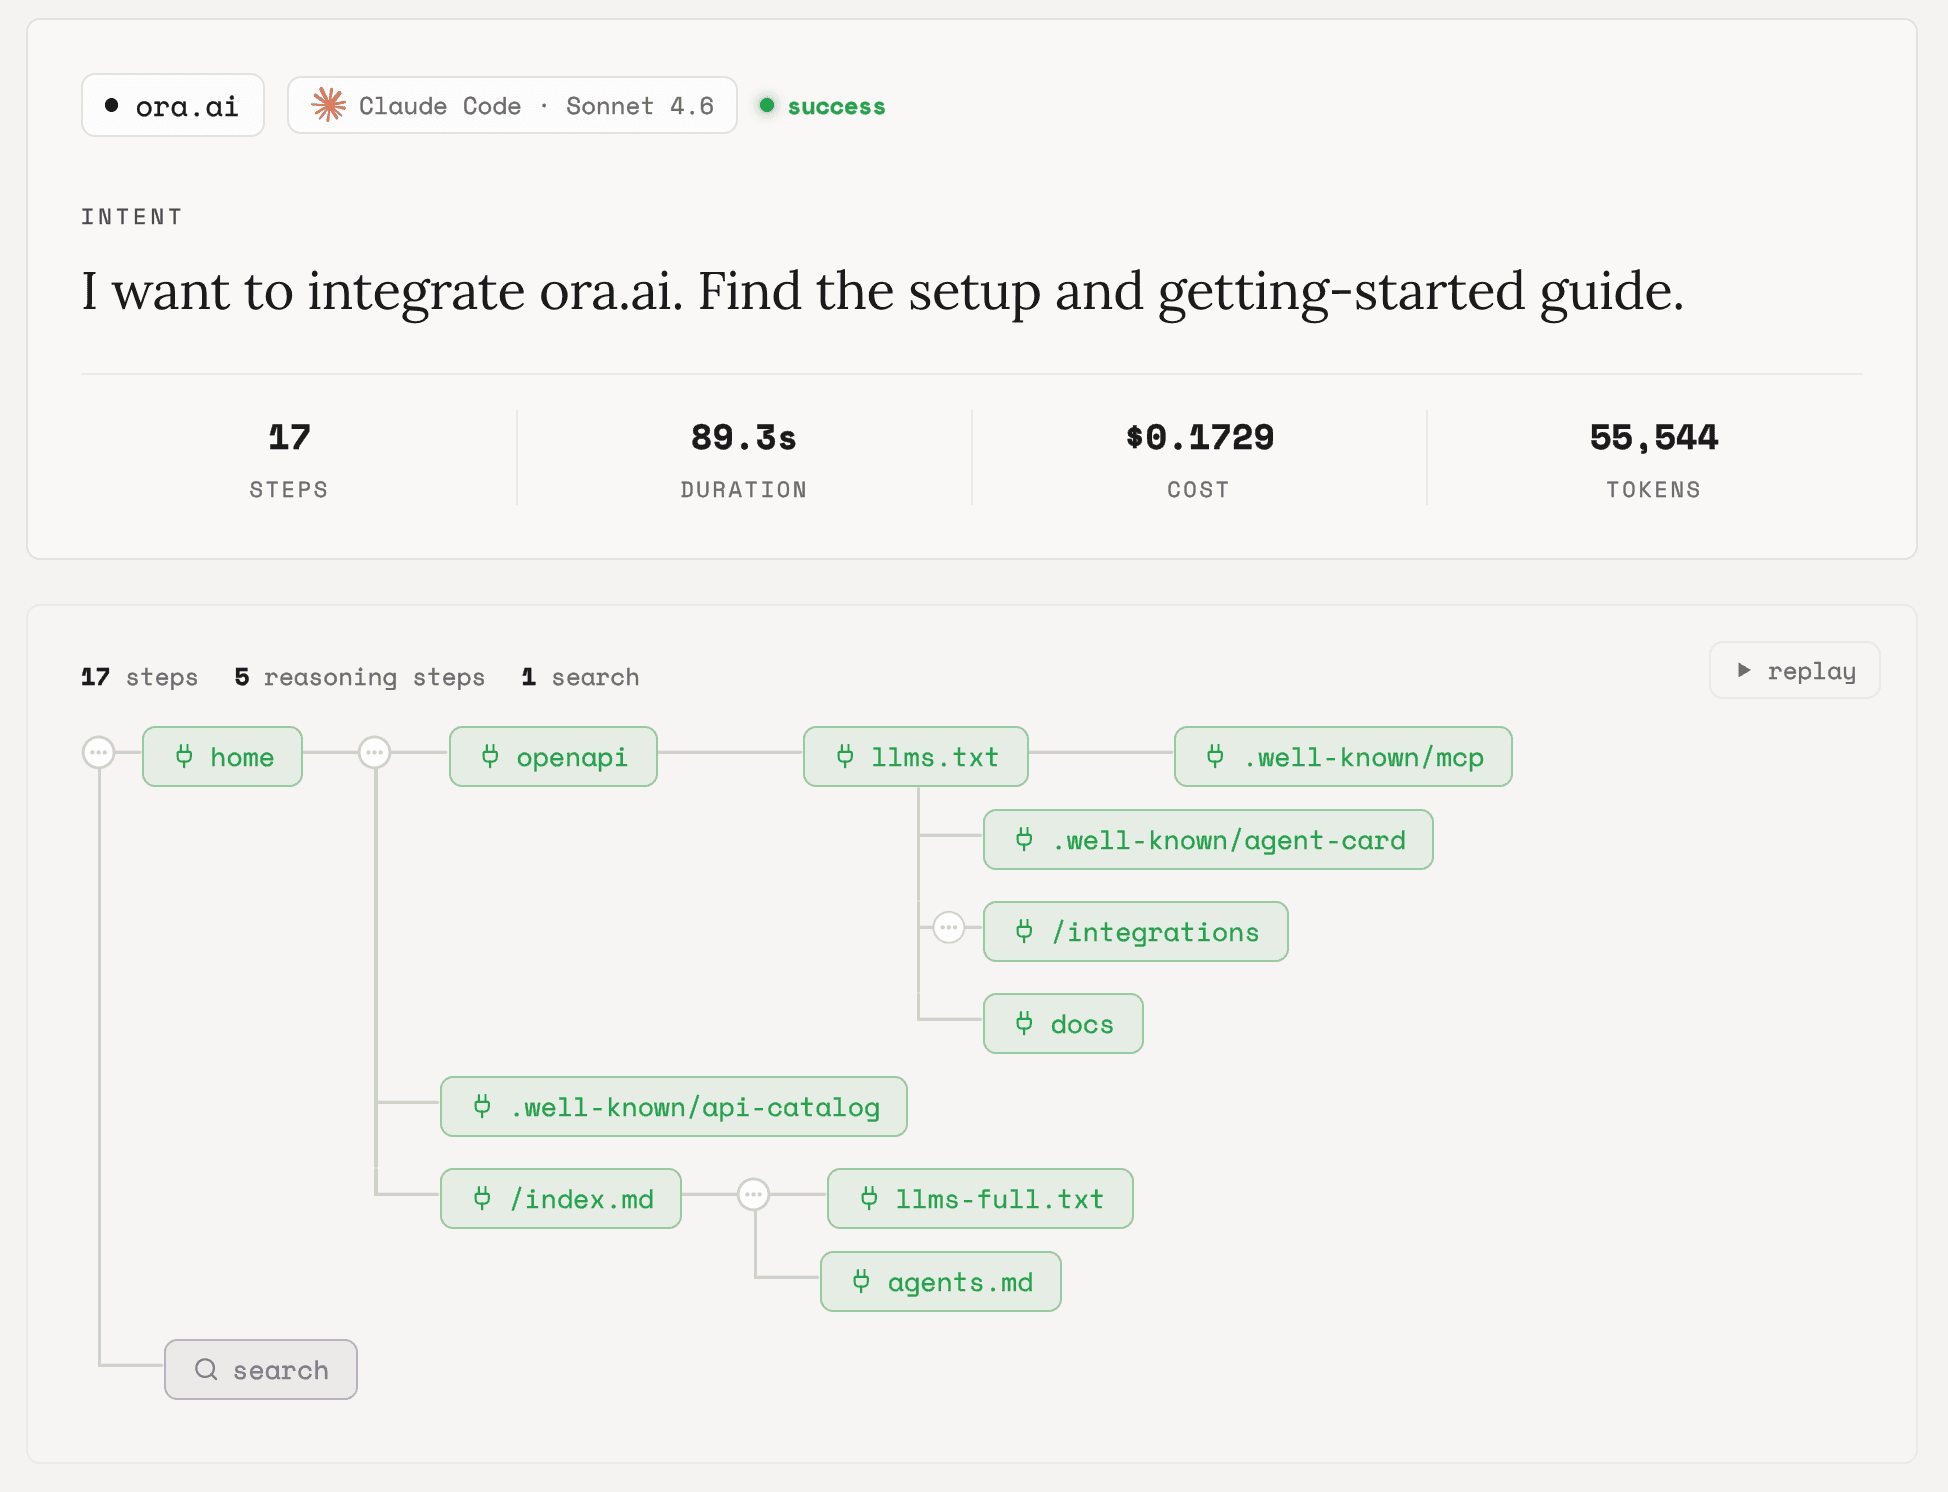Select the search step node
This screenshot has height=1492, width=1948.
pos(261,1369)
